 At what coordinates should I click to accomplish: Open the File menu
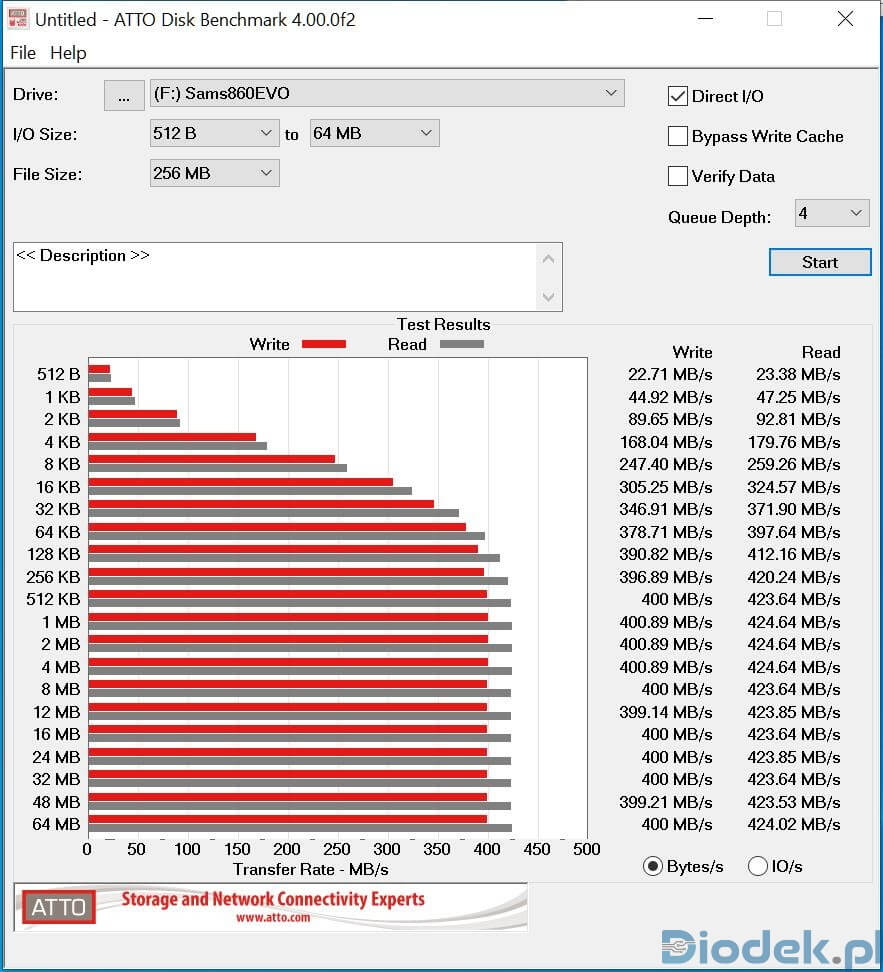(22, 53)
